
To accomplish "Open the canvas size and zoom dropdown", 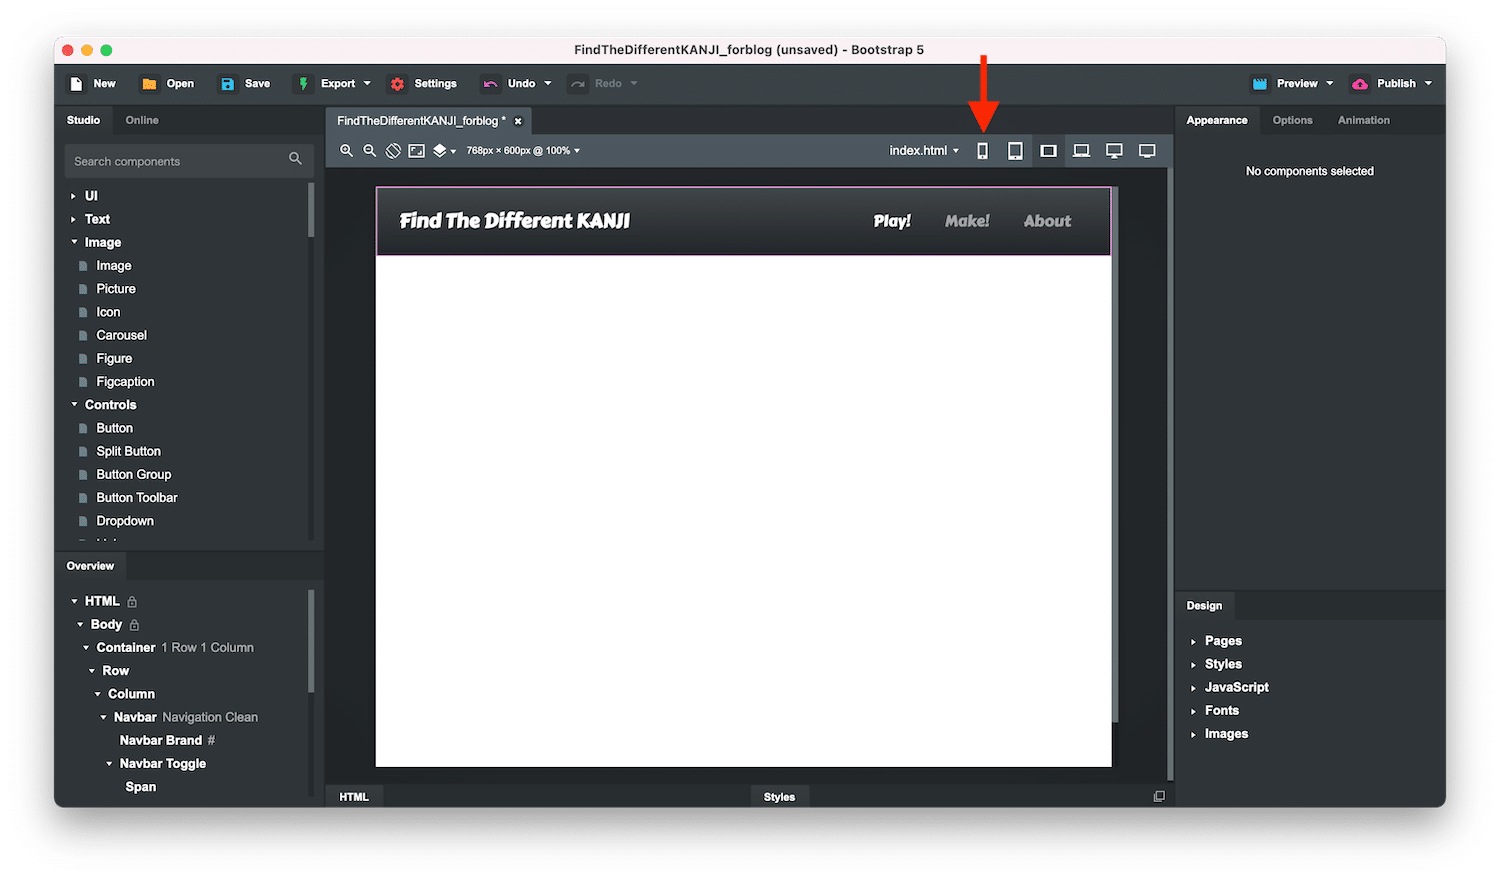I will [x=523, y=151].
